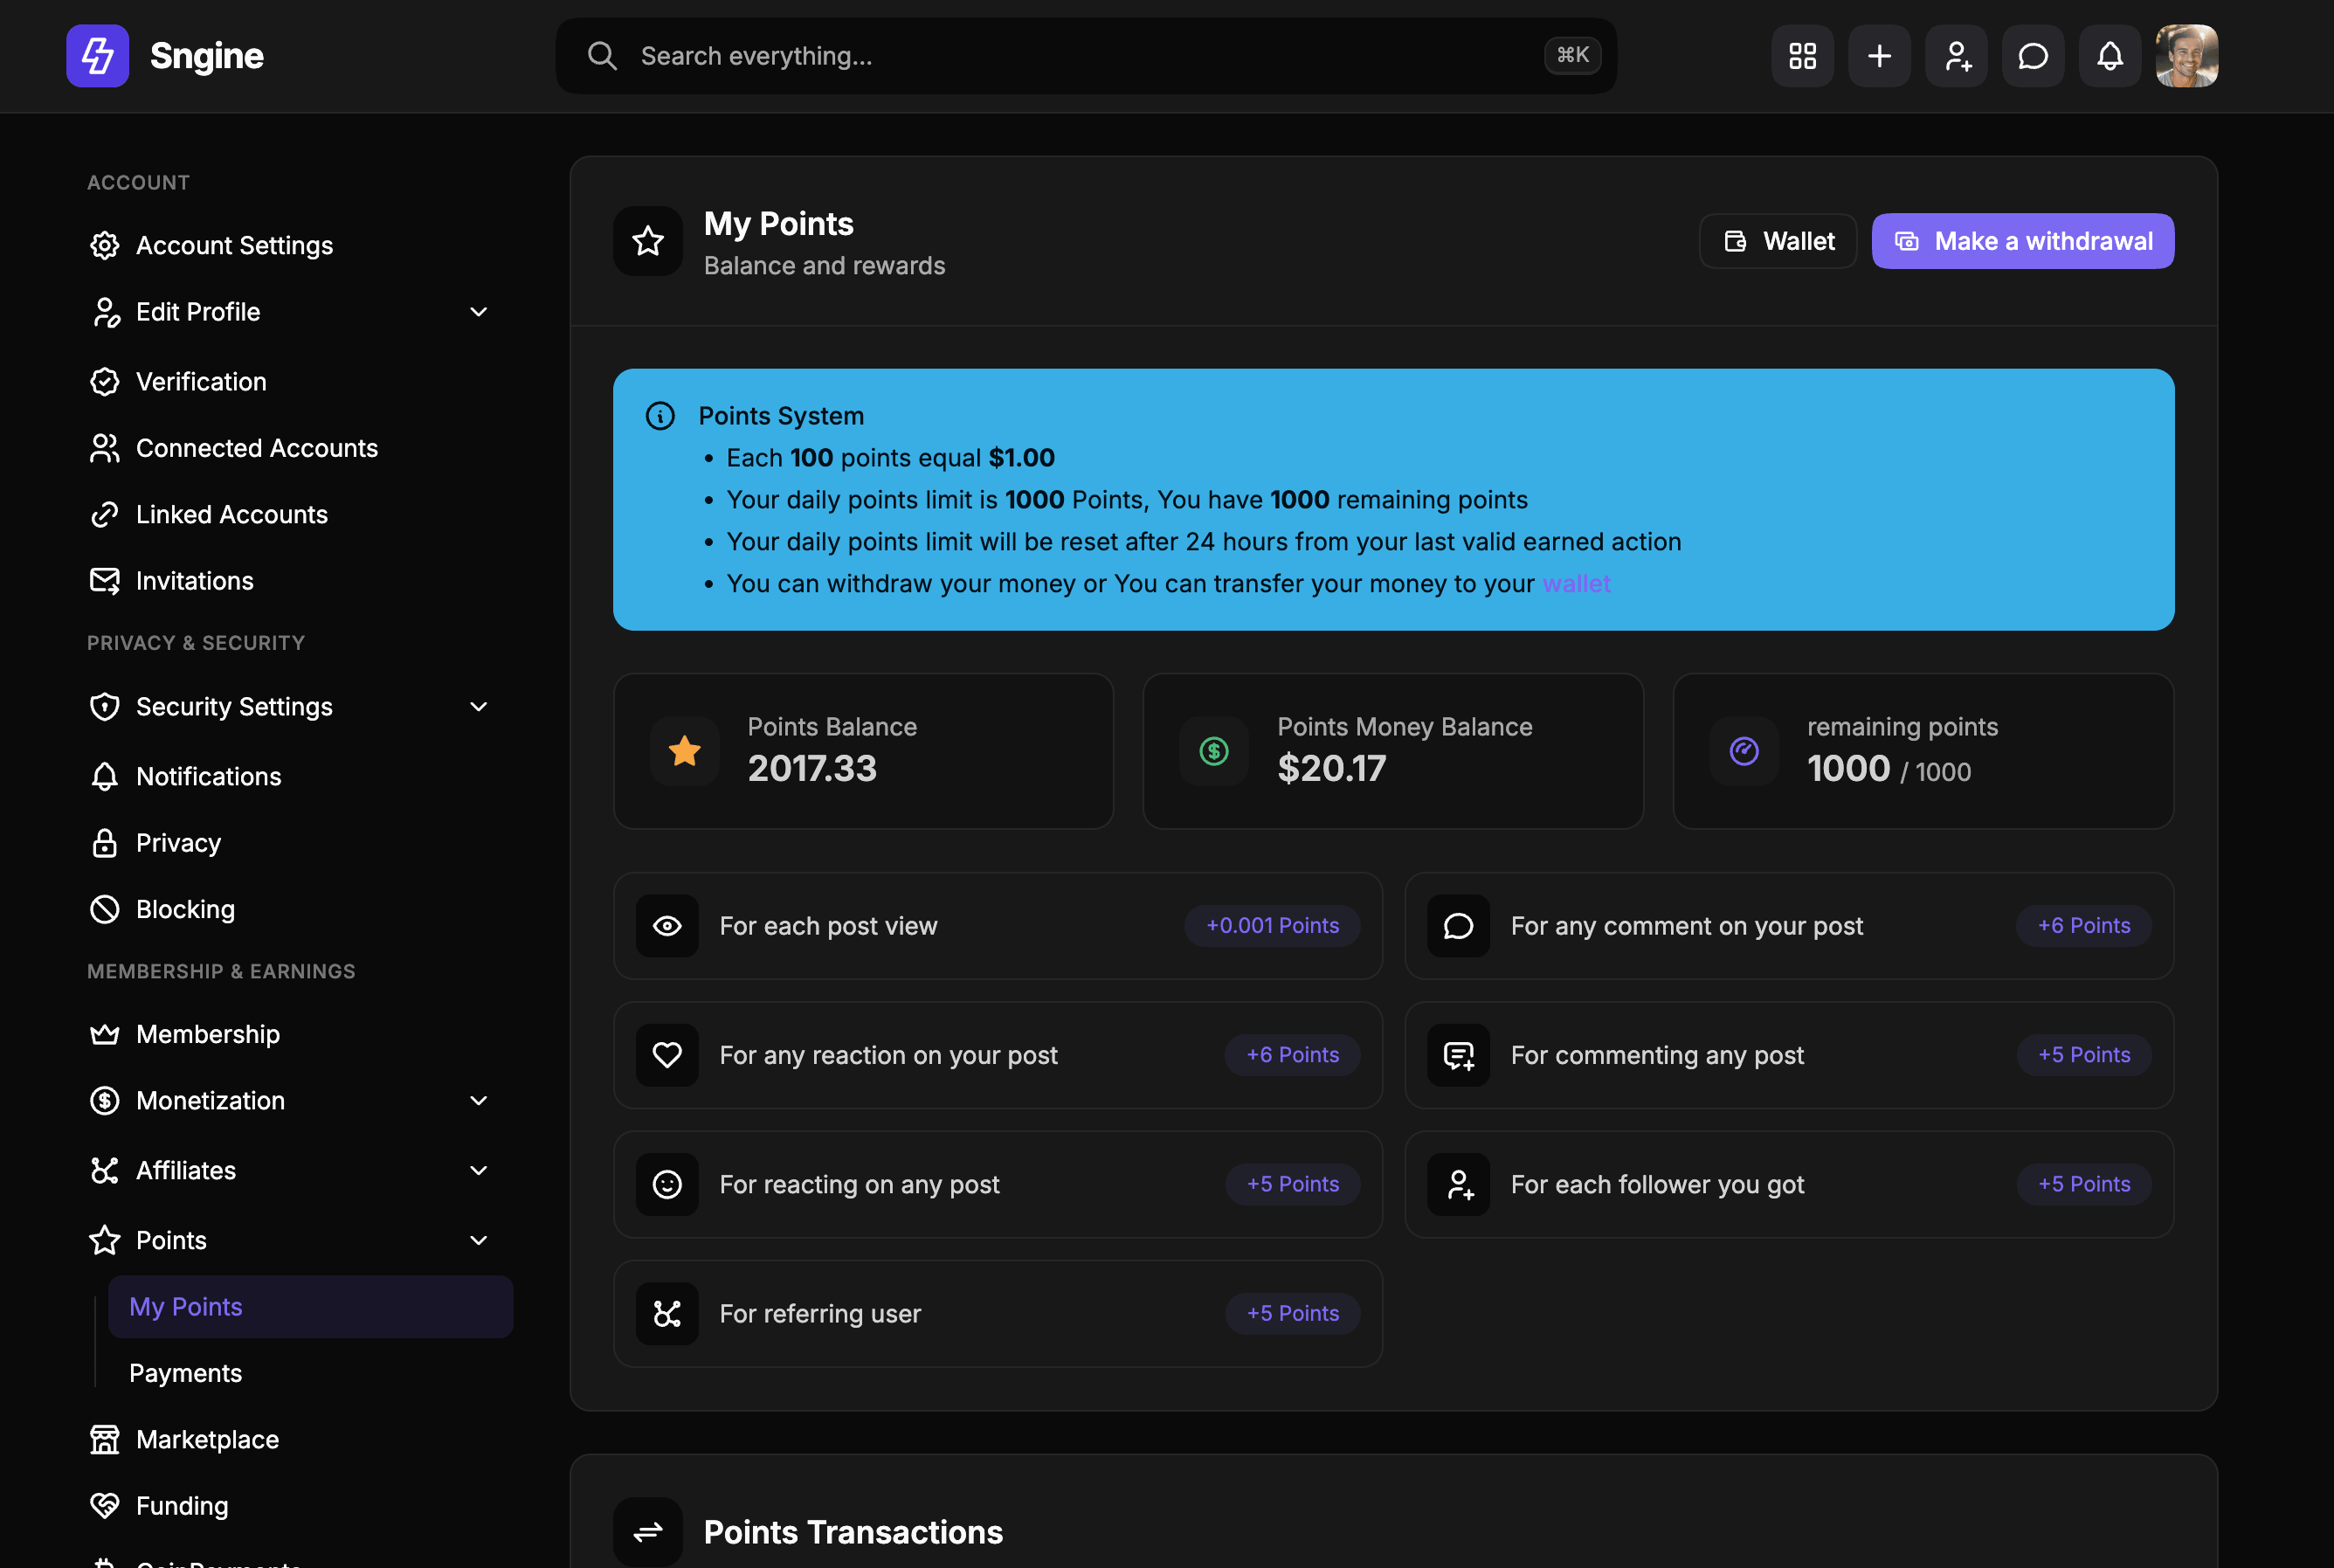Viewport: 2334px width, 1568px height.
Task: Open user avatar profile menu
Action: pos(2187,56)
